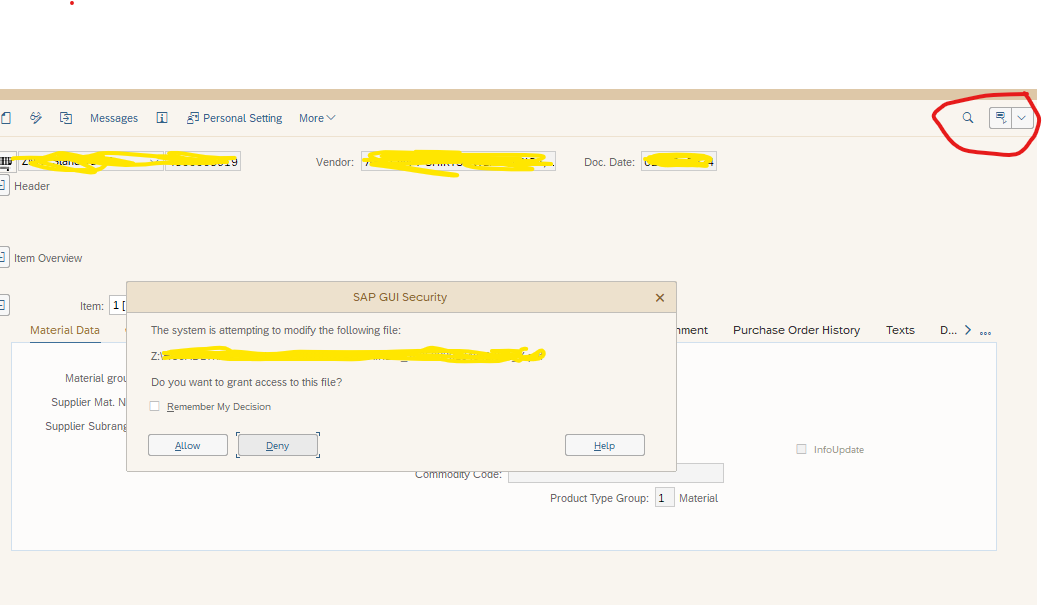Tick the Remember My Decision checkbox
This screenshot has width=1043, height=605.
pyautogui.click(x=155, y=406)
